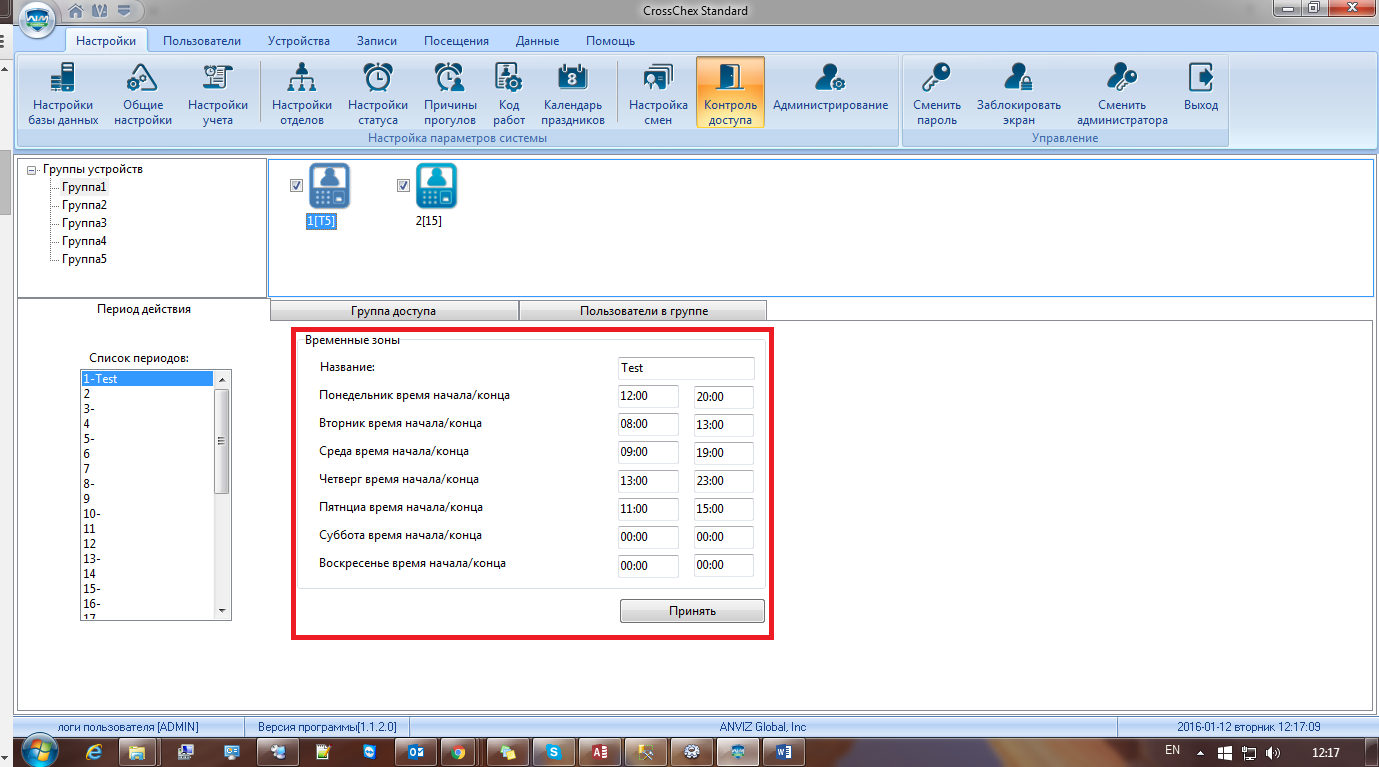Click scrollbar thumb in Список периодов list
Image resolution: width=1379 pixels, height=767 pixels.
[x=223, y=440]
